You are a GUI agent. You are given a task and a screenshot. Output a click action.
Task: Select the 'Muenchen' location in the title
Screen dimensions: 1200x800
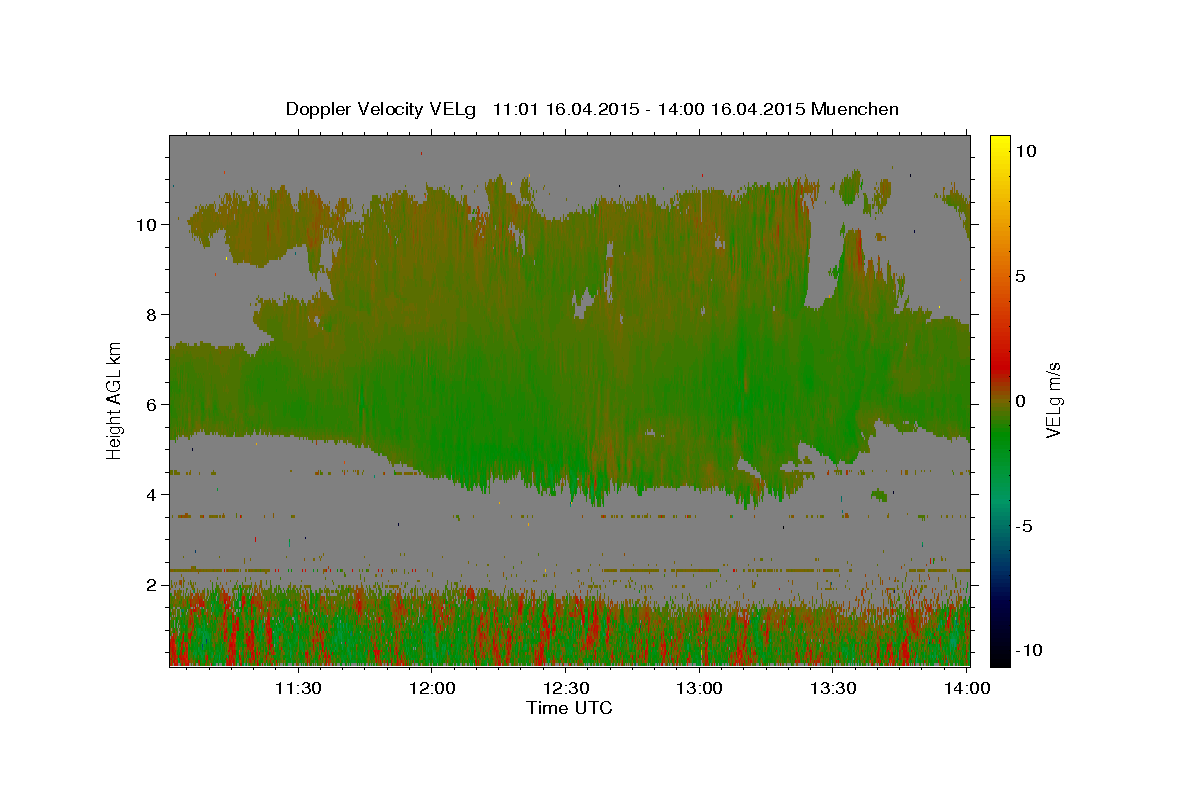point(855,109)
